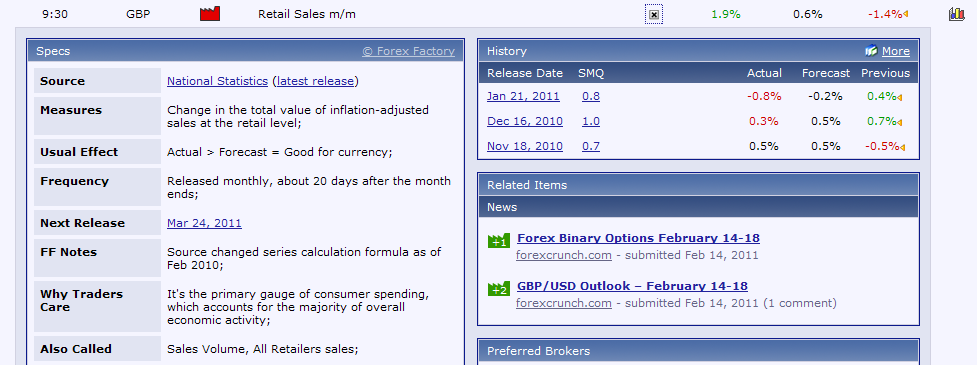This screenshot has height=365, width=977.
Task: Close the Retail Sales detail panel
Action: pyautogui.click(x=654, y=14)
